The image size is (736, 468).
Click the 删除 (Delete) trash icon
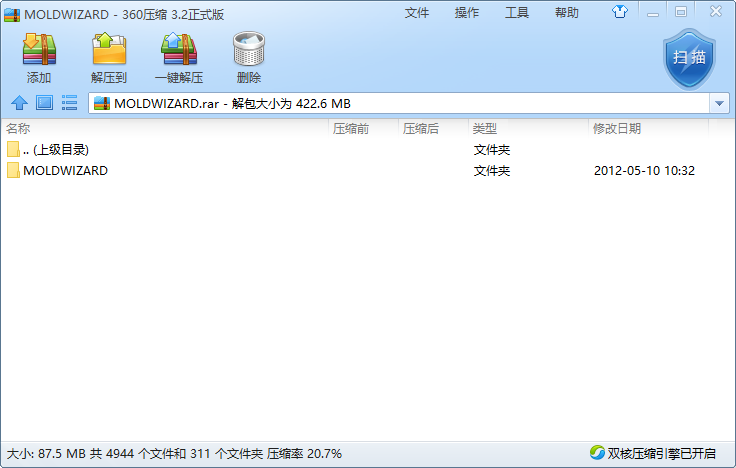(249, 48)
